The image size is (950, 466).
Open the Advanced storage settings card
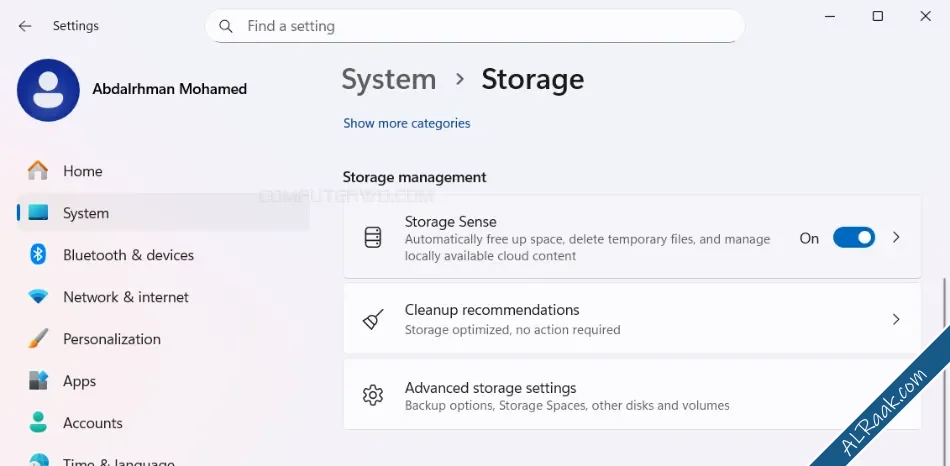pyautogui.click(x=632, y=395)
